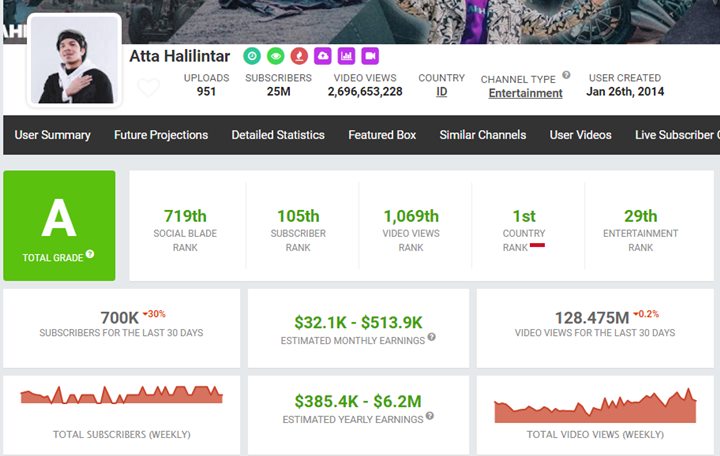
Task: Click the Total Subscribers weekly chart
Action: tap(122, 394)
